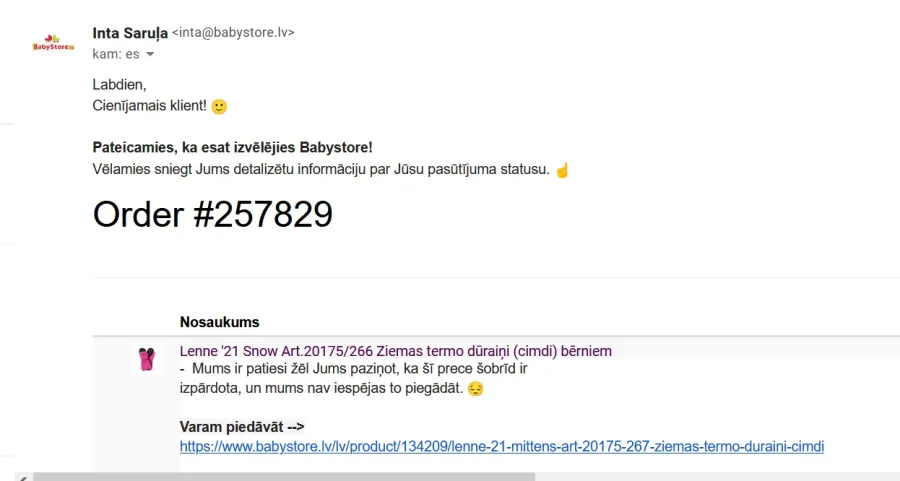Click the smiling face emoji after 'klient!'
This screenshot has width=900, height=481.
click(219, 107)
